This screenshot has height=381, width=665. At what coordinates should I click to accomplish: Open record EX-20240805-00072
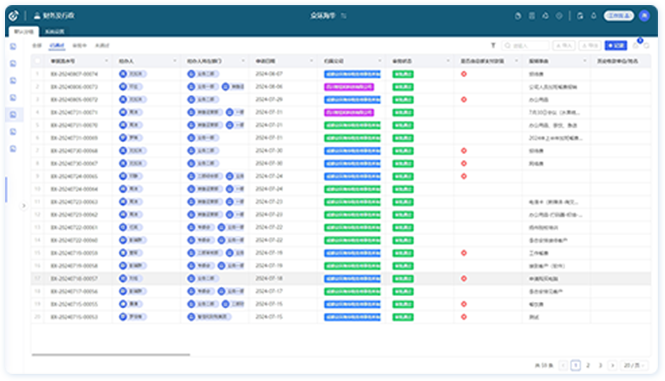pyautogui.click(x=74, y=99)
